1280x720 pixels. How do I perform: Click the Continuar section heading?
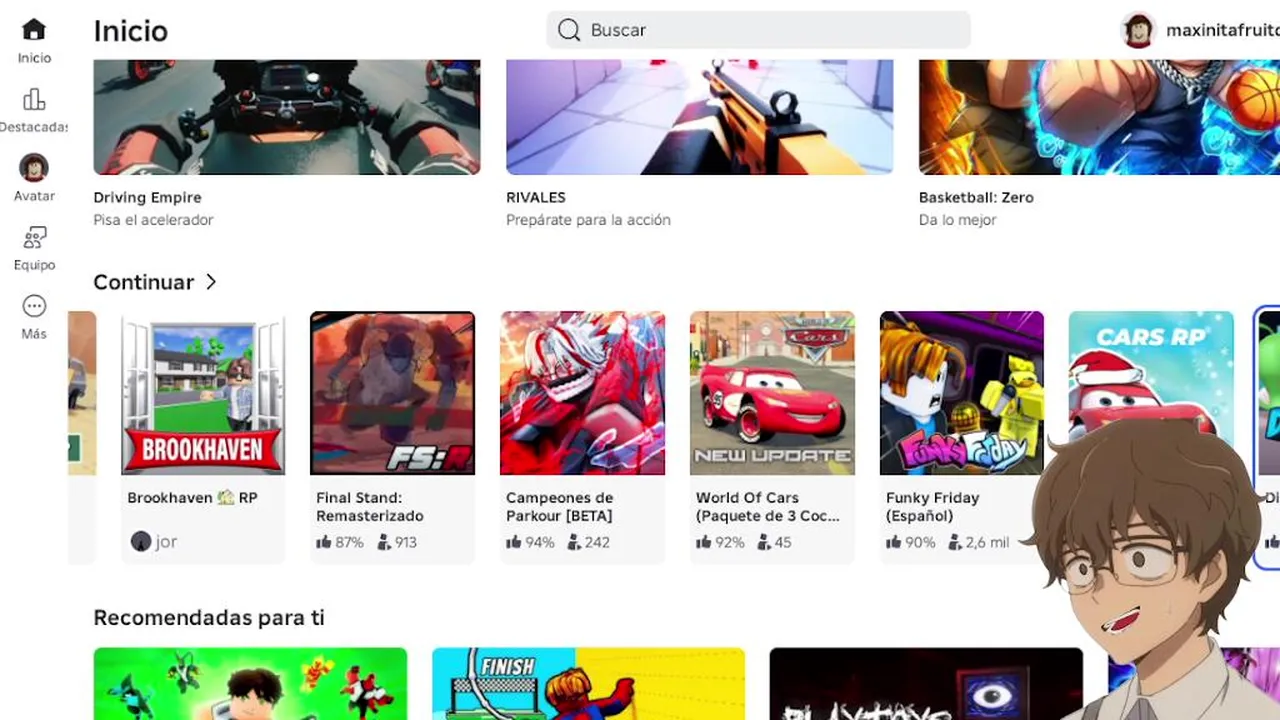coord(143,282)
